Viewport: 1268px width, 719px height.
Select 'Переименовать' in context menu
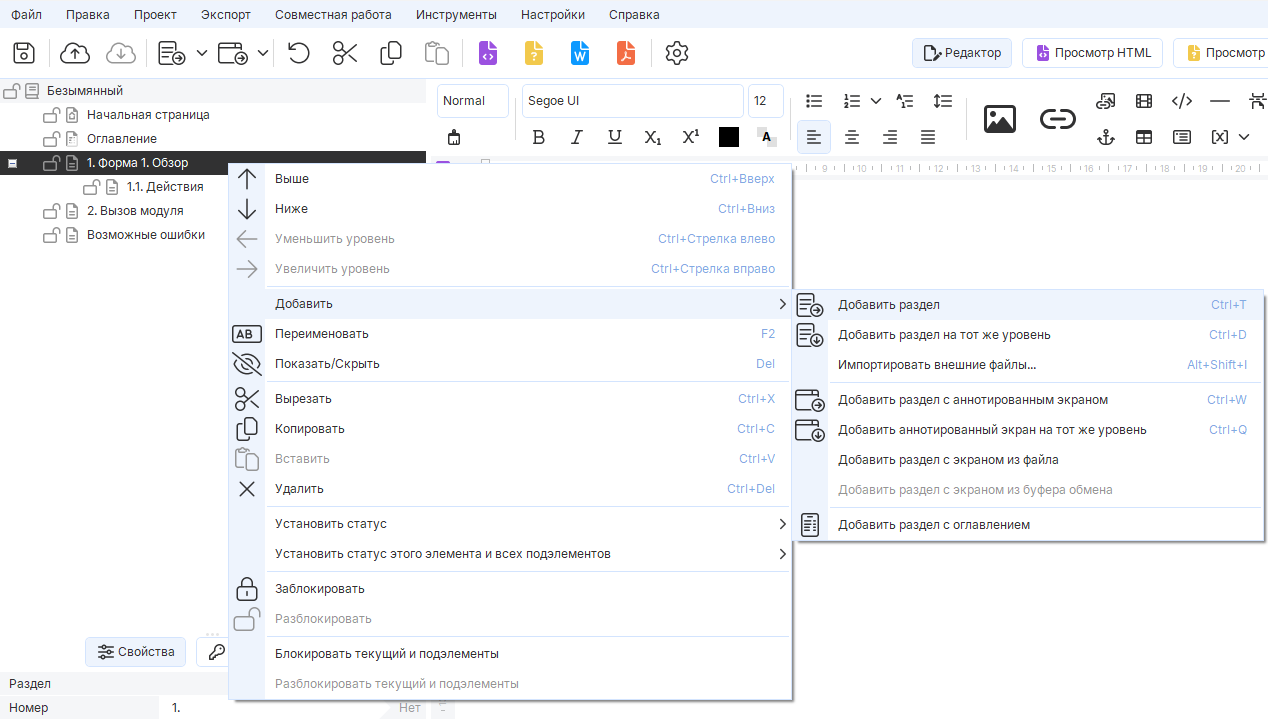tap(510, 334)
